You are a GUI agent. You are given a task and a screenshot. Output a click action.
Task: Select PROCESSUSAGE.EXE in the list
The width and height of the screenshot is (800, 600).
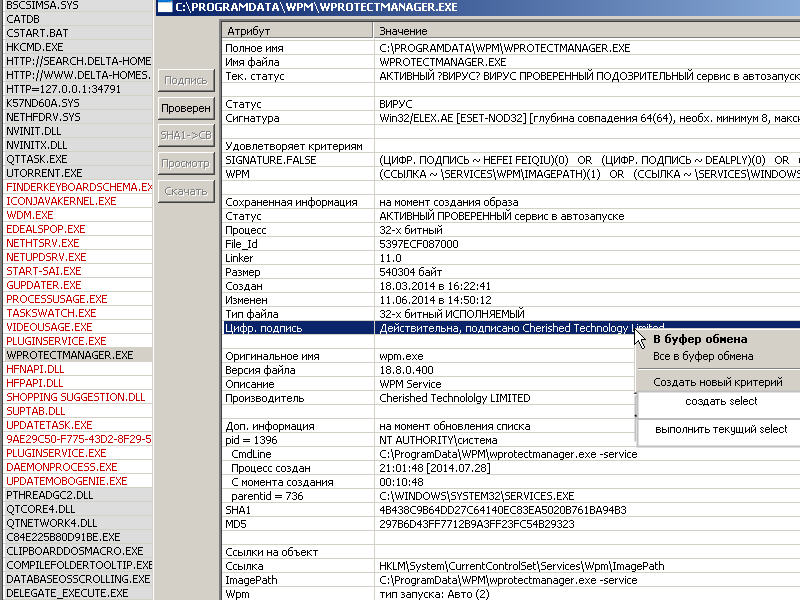pos(57,299)
